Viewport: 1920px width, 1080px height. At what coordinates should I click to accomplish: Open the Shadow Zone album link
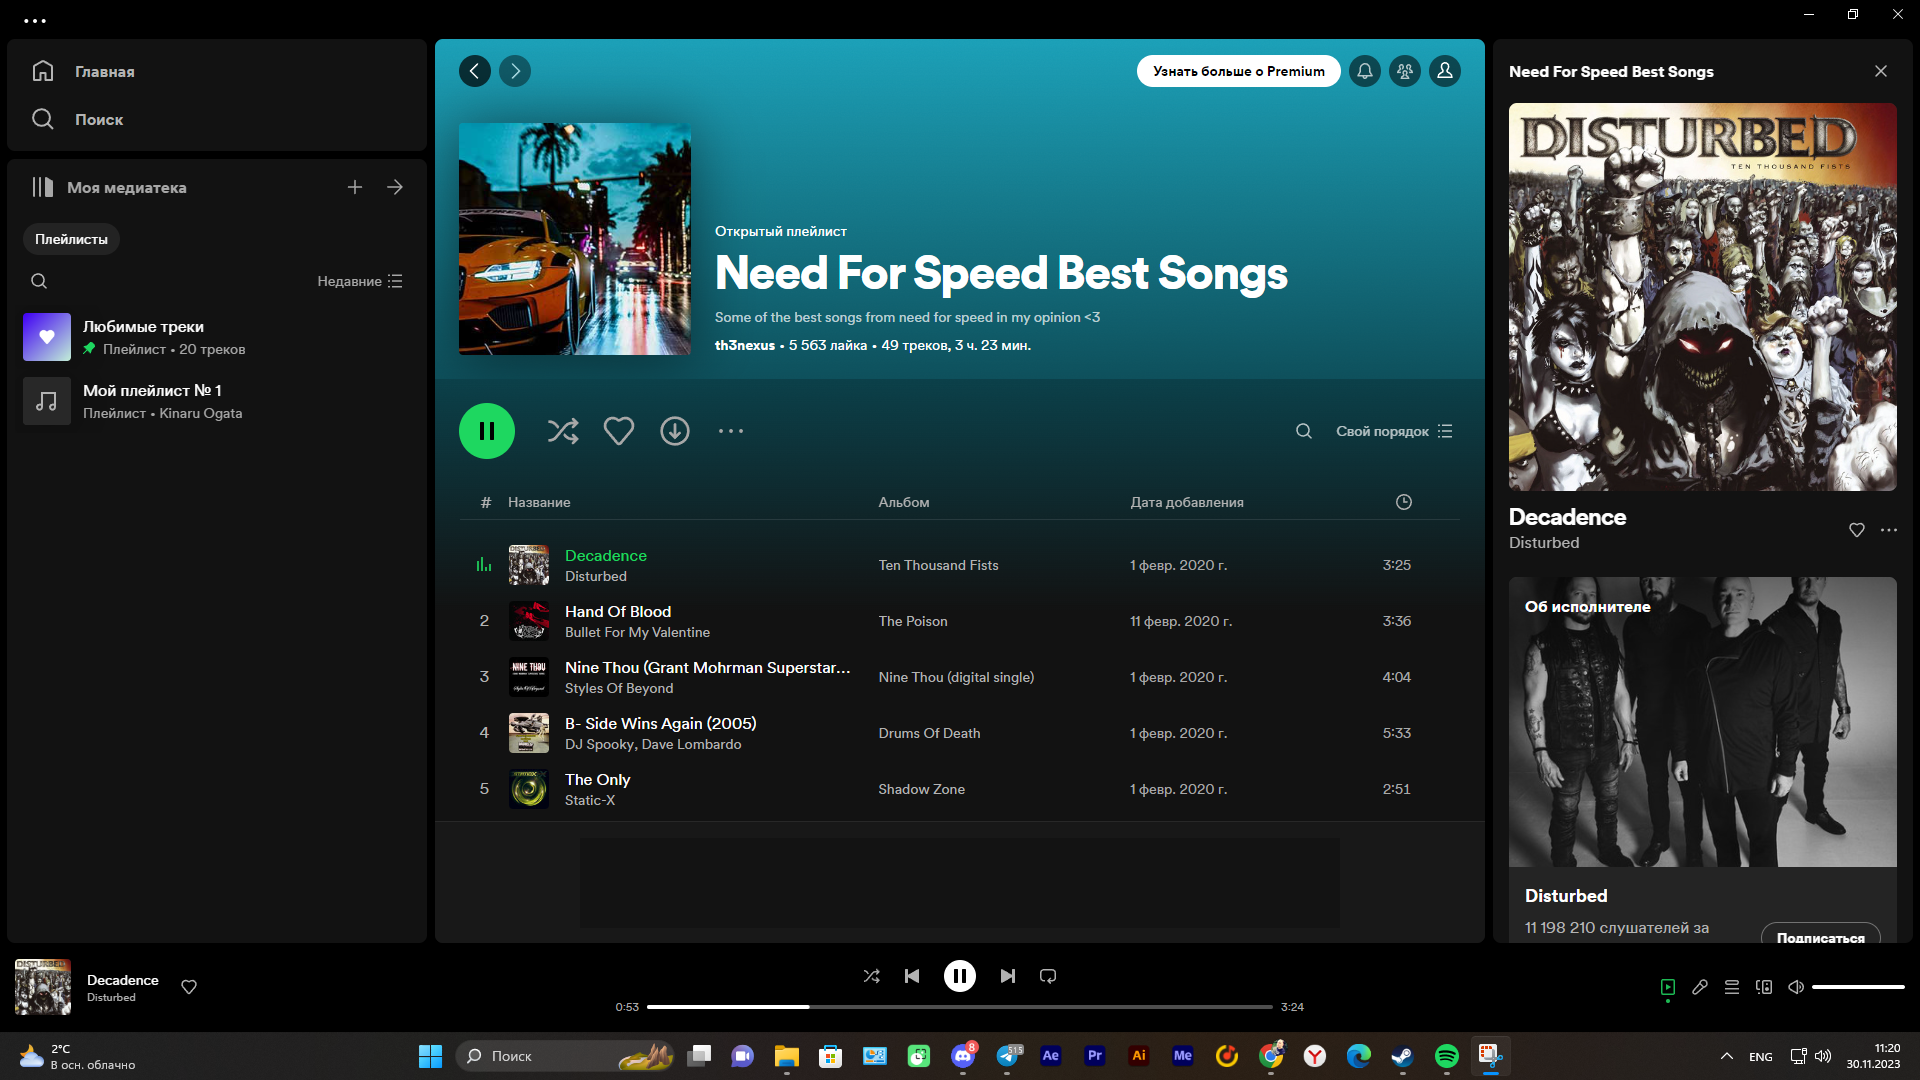coord(921,789)
